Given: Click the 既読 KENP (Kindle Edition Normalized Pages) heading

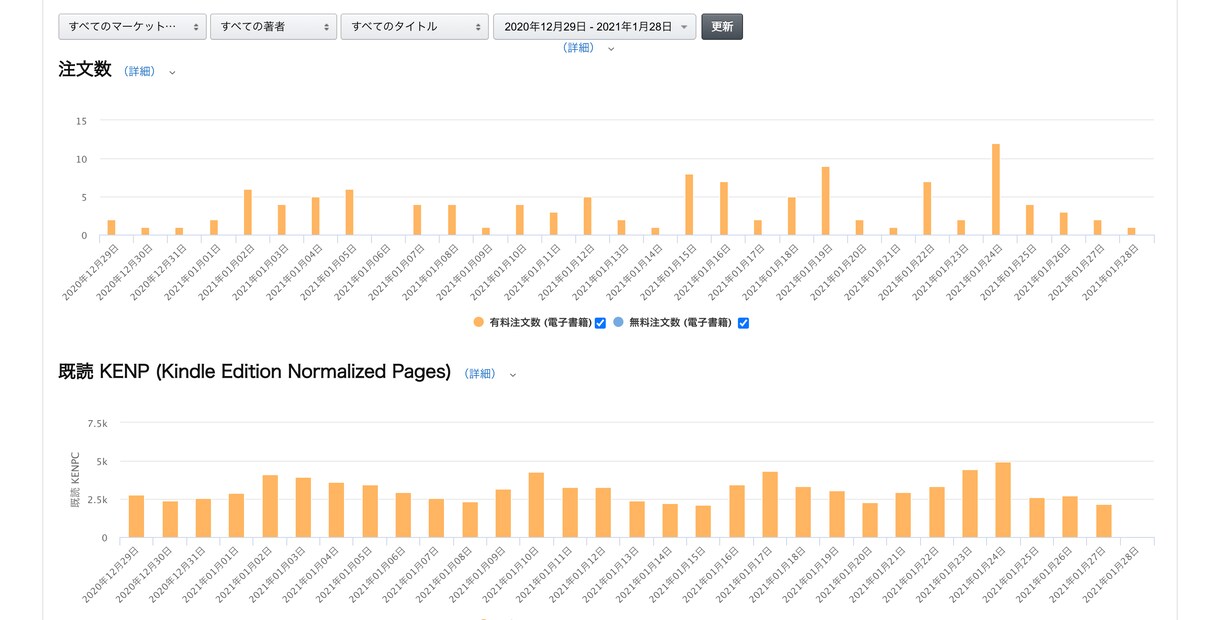Looking at the screenshot, I should tap(255, 372).
